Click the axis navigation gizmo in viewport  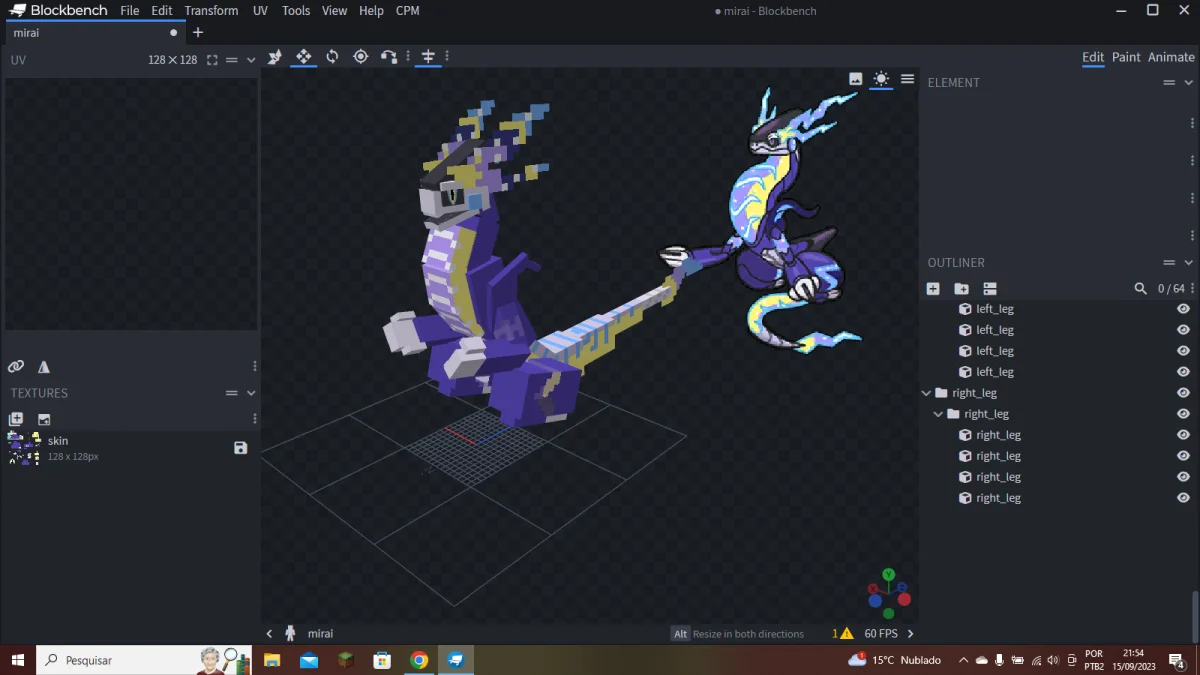pyautogui.click(x=889, y=593)
